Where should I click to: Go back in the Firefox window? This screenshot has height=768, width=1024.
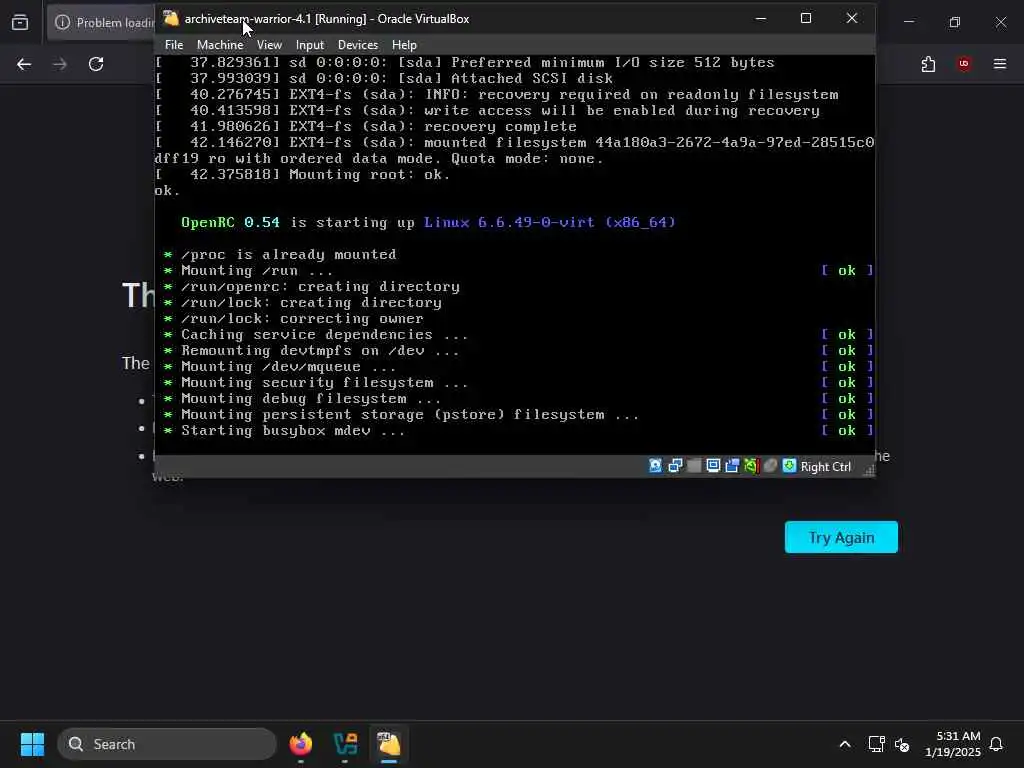click(24, 64)
